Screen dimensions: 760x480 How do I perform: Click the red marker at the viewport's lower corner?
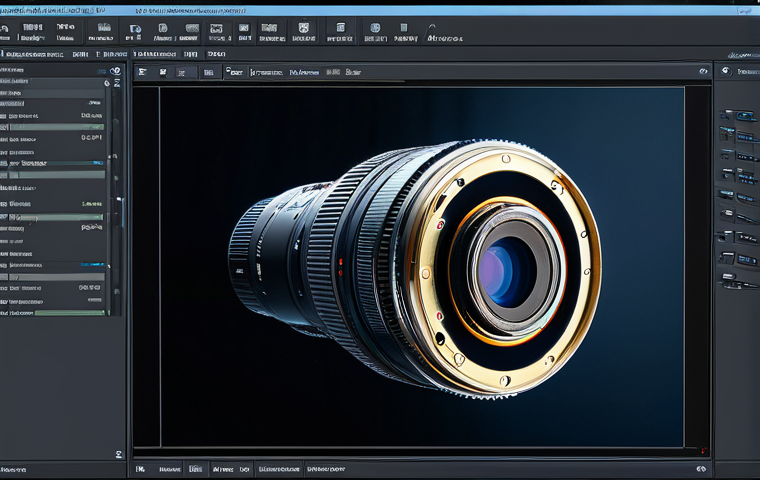pos(703,451)
